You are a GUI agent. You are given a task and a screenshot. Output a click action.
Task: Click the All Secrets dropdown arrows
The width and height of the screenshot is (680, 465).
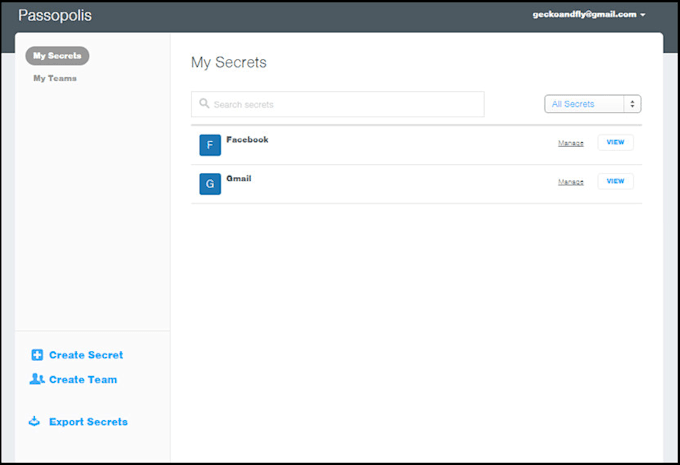click(x=632, y=104)
